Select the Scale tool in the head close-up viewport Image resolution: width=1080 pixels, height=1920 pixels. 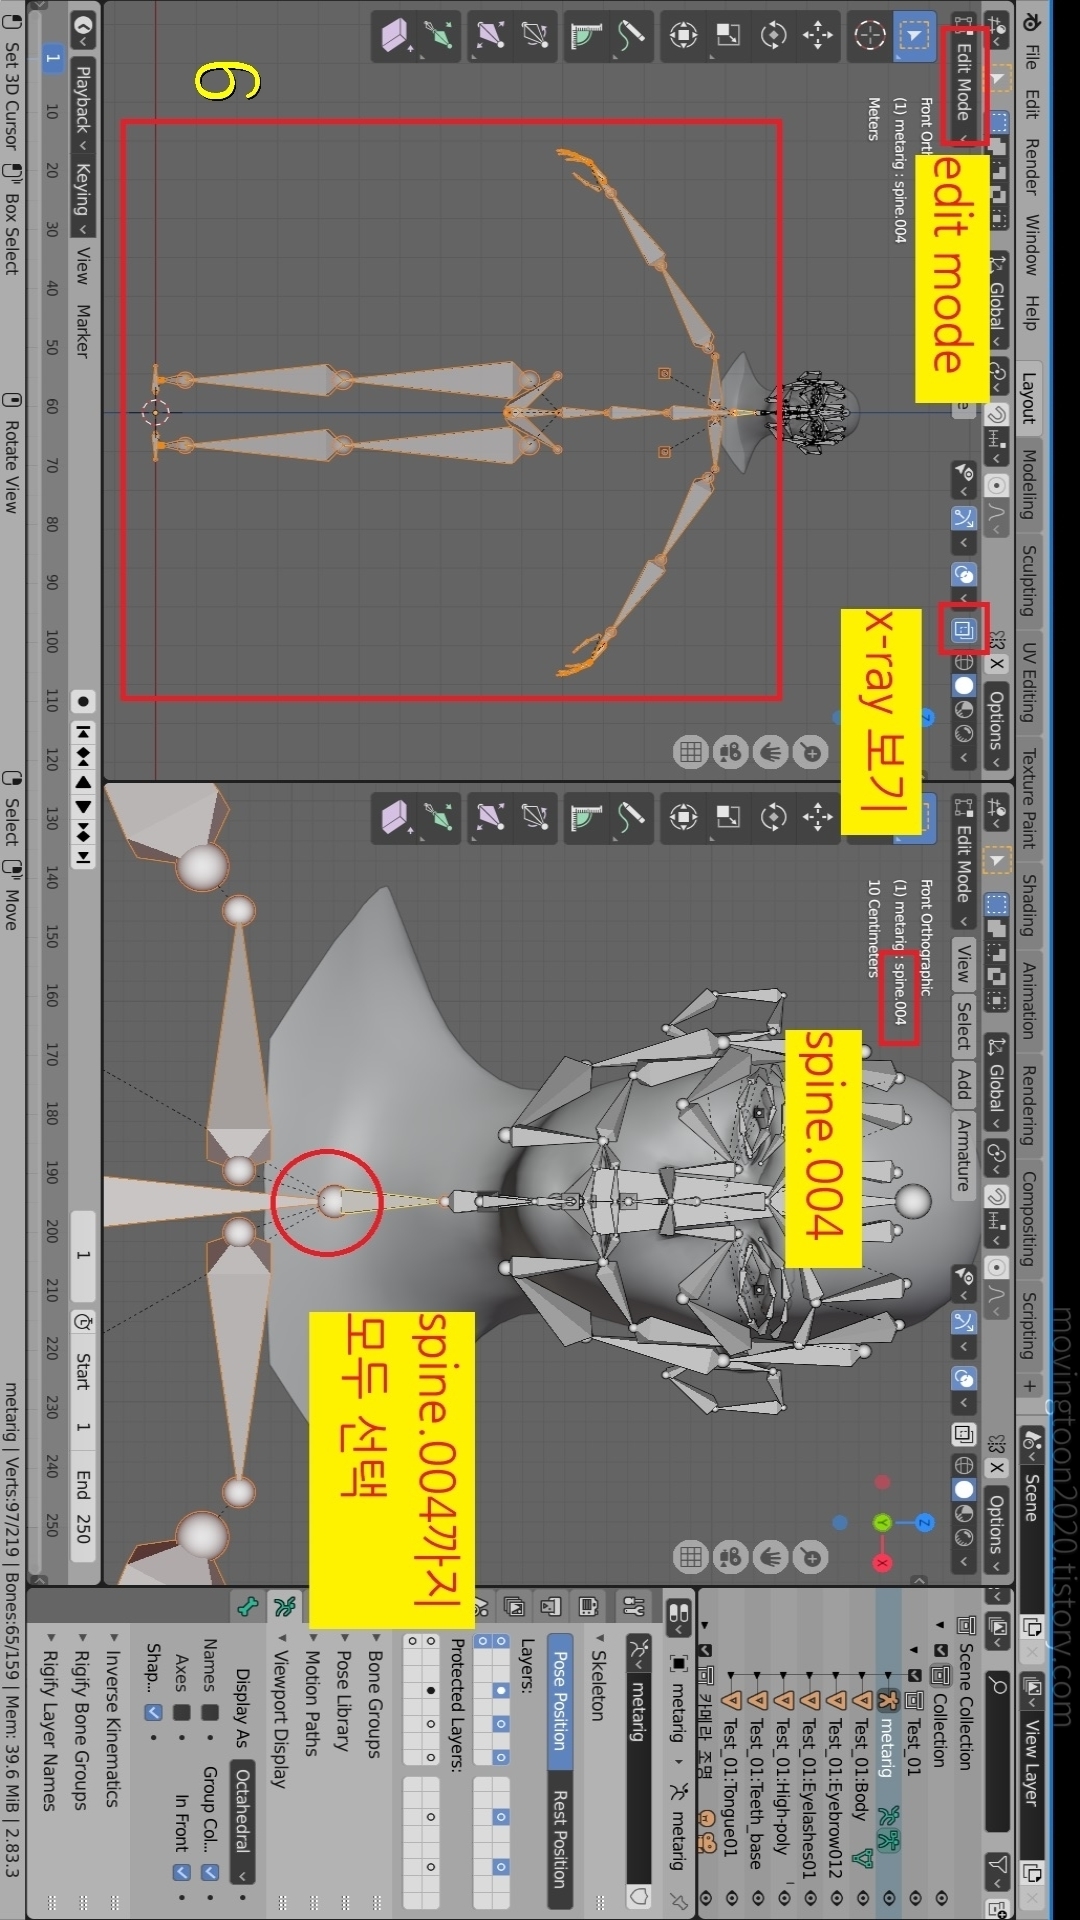point(728,817)
